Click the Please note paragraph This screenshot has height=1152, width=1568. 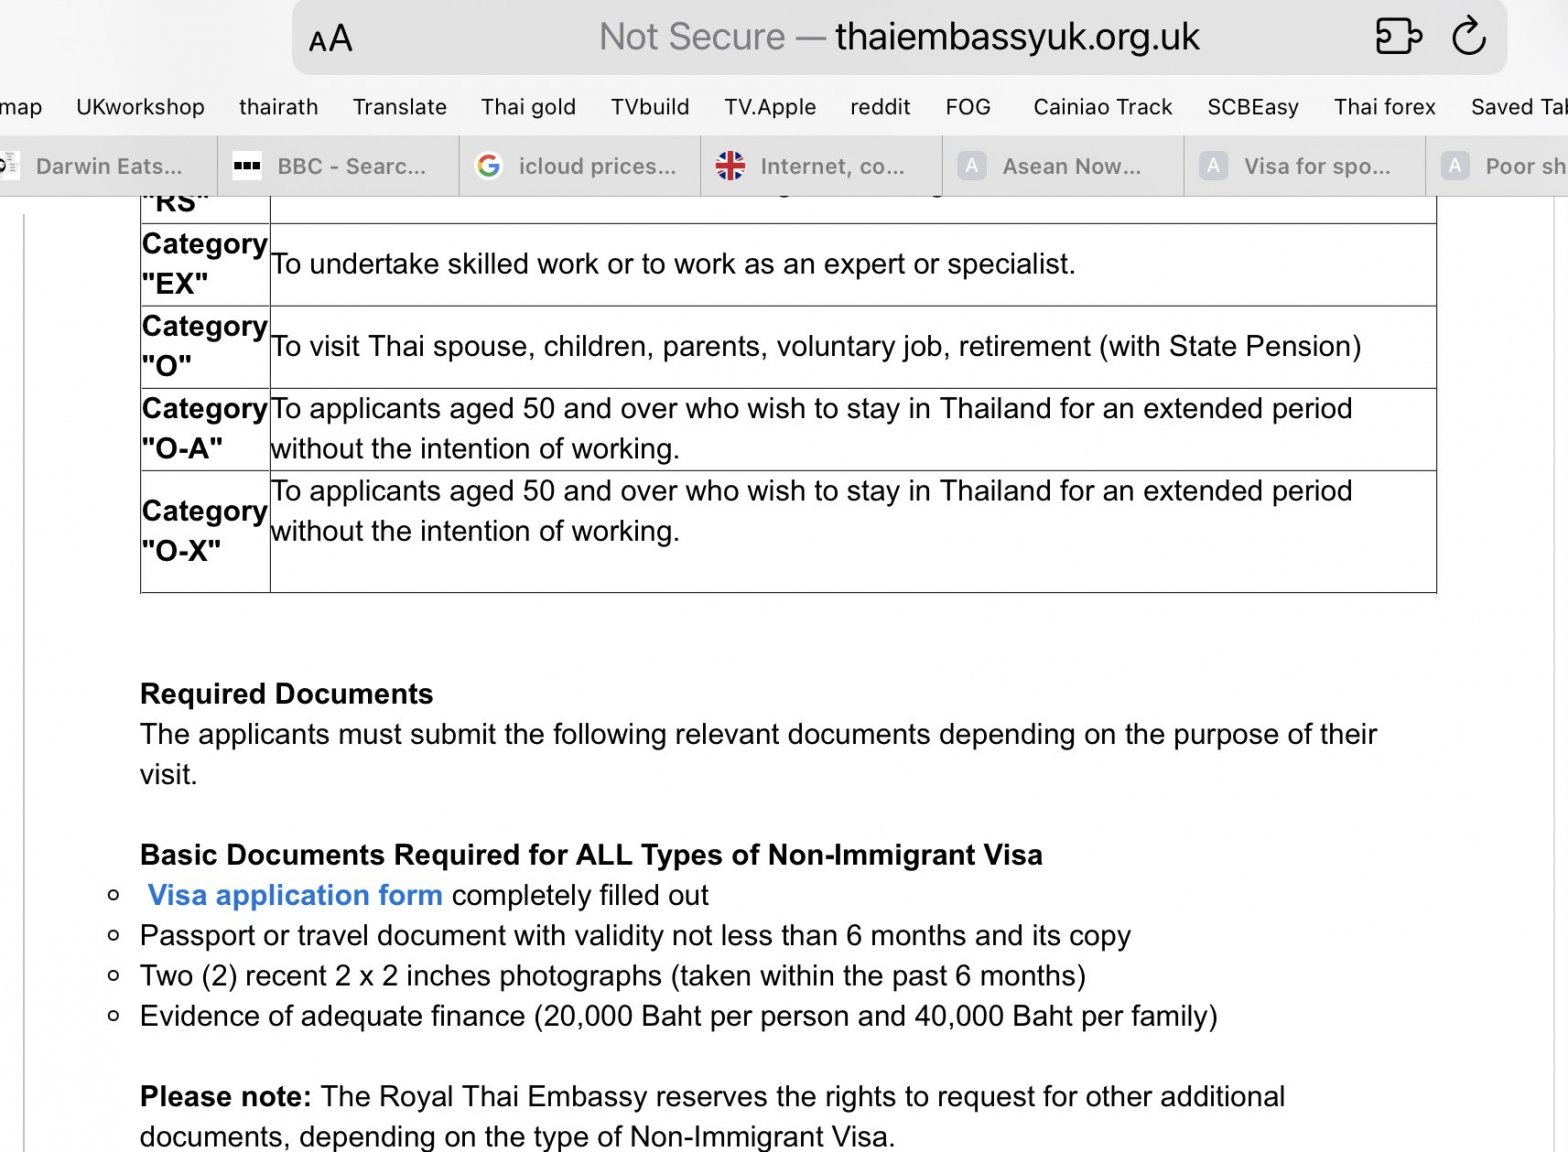tap(712, 1116)
